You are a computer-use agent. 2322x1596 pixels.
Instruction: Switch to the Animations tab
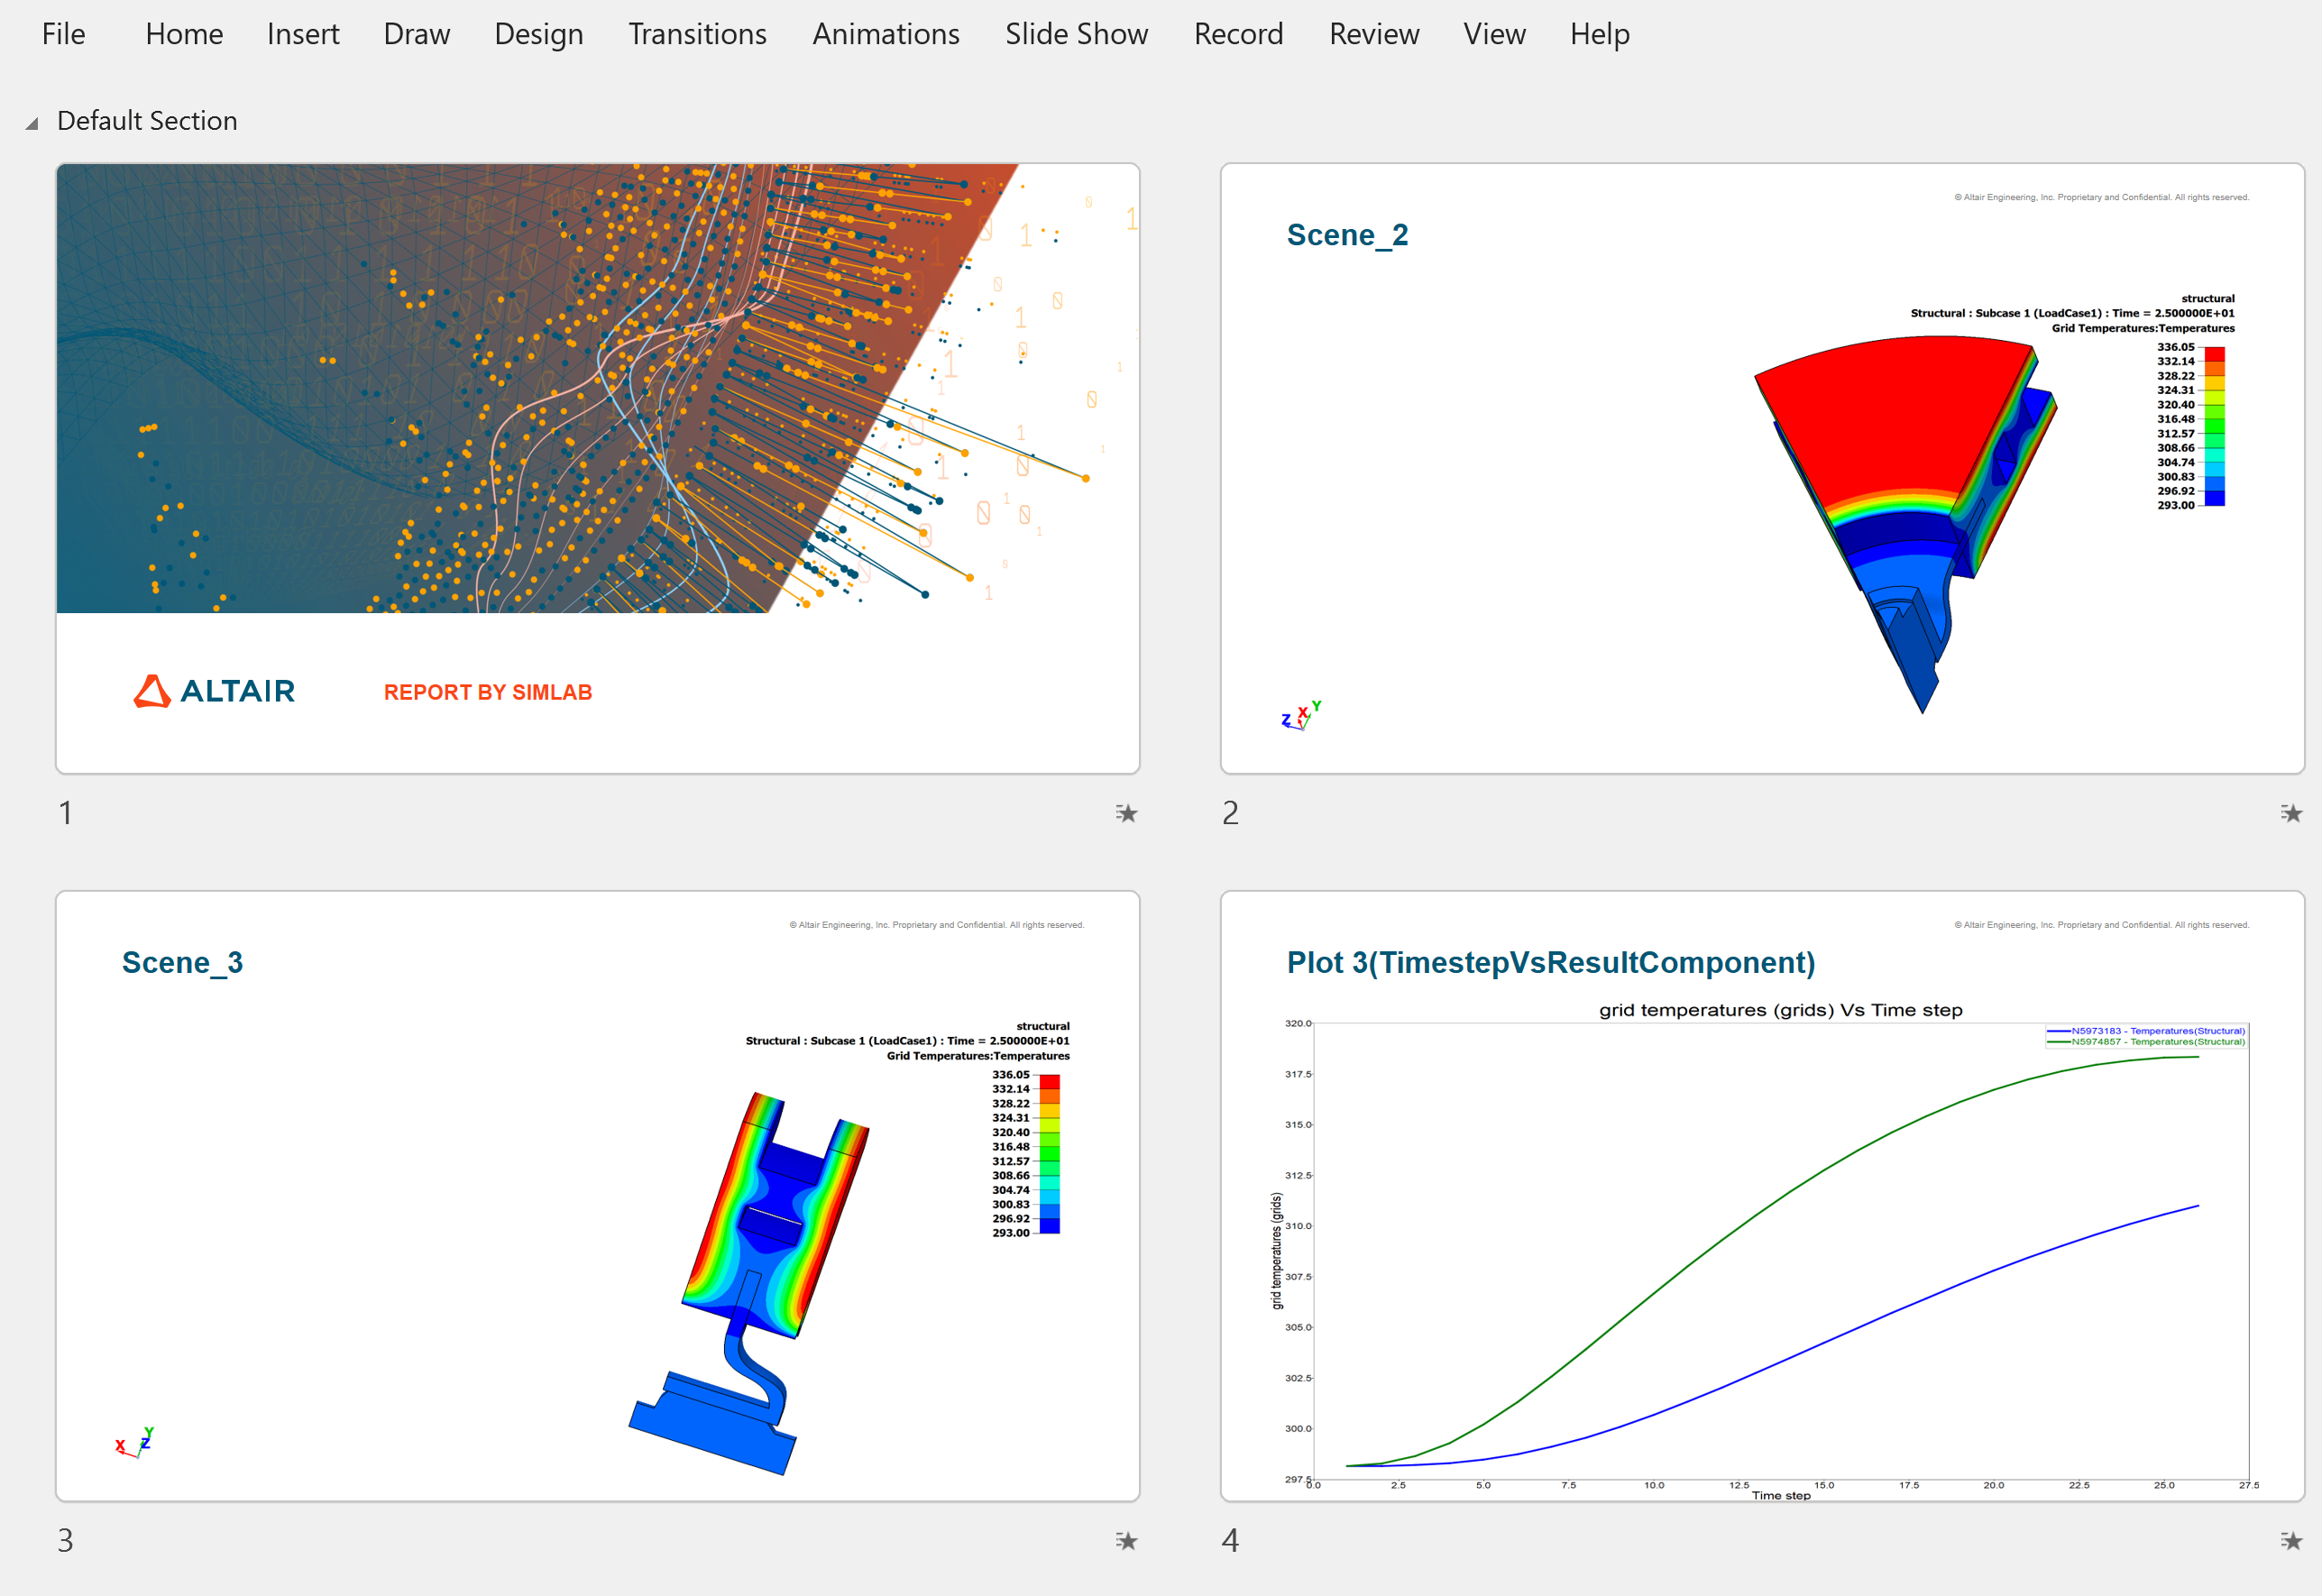(x=885, y=34)
